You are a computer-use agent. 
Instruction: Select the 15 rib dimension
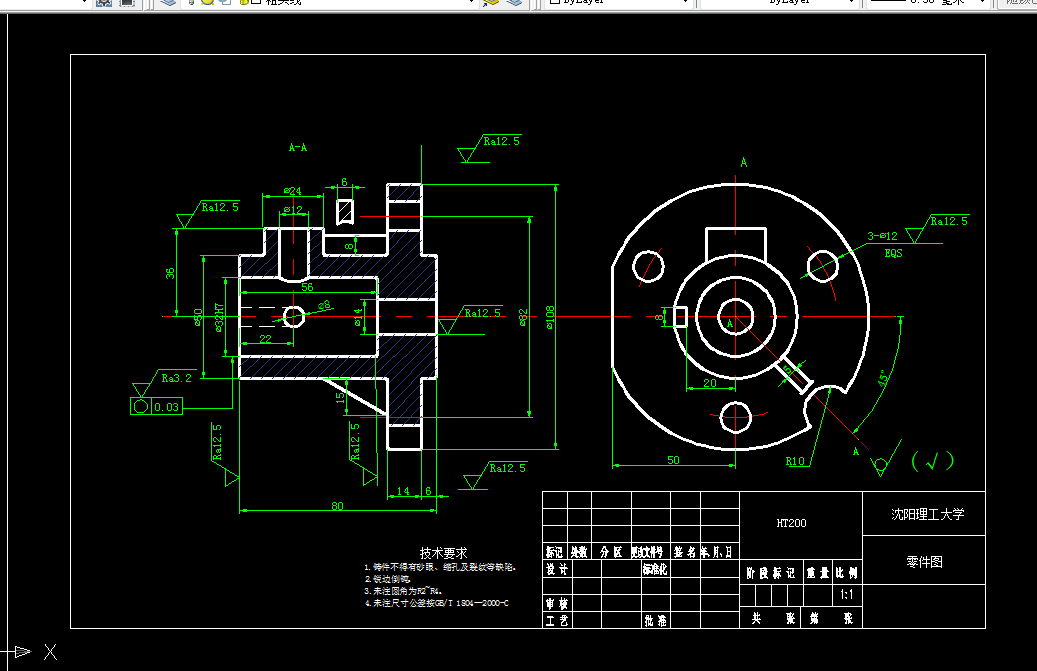(340, 397)
